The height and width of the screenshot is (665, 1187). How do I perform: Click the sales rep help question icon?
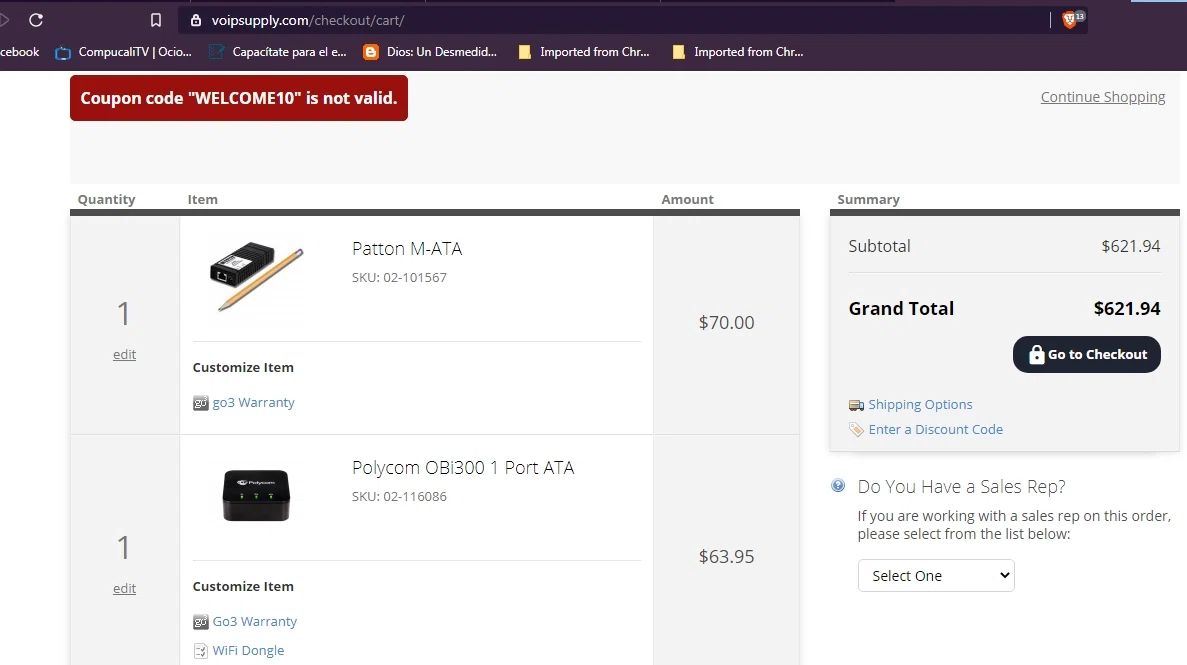pyautogui.click(x=838, y=485)
